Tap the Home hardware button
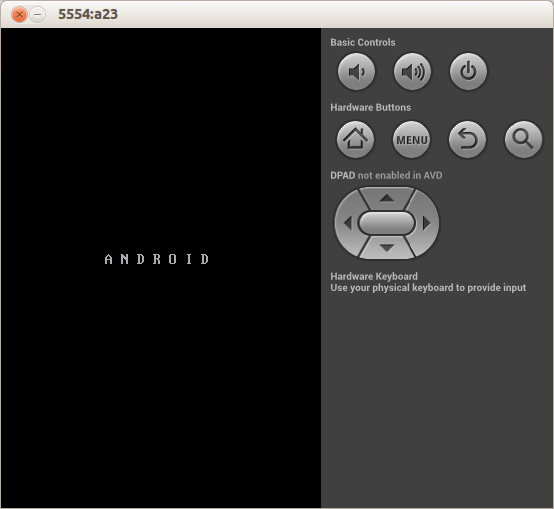The width and height of the screenshot is (554, 509). click(355, 139)
